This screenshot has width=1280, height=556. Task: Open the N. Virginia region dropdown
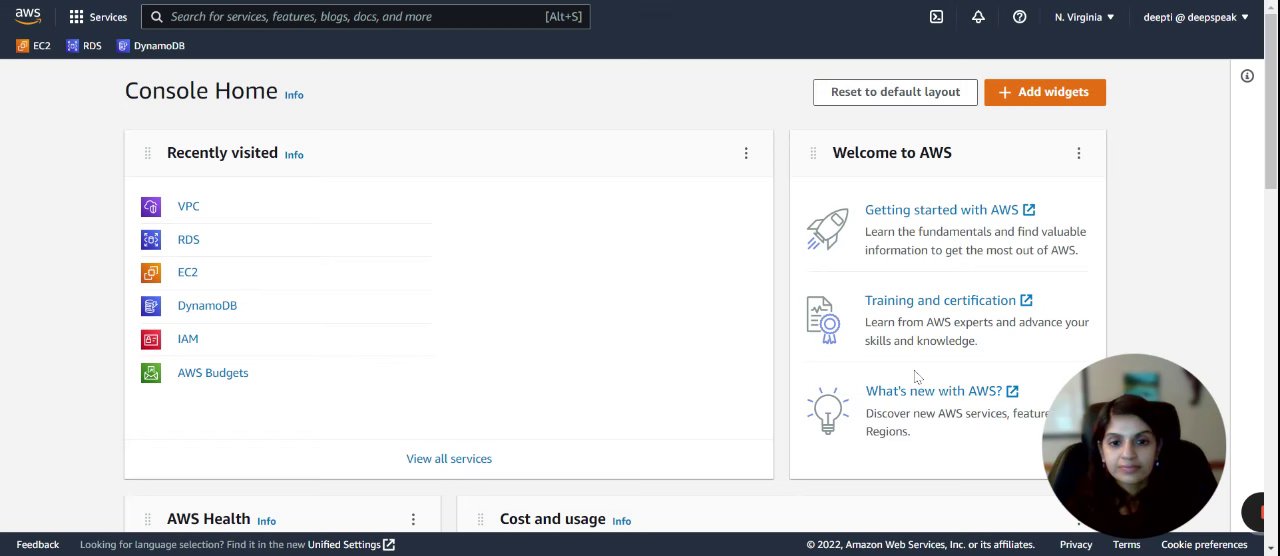tap(1084, 17)
